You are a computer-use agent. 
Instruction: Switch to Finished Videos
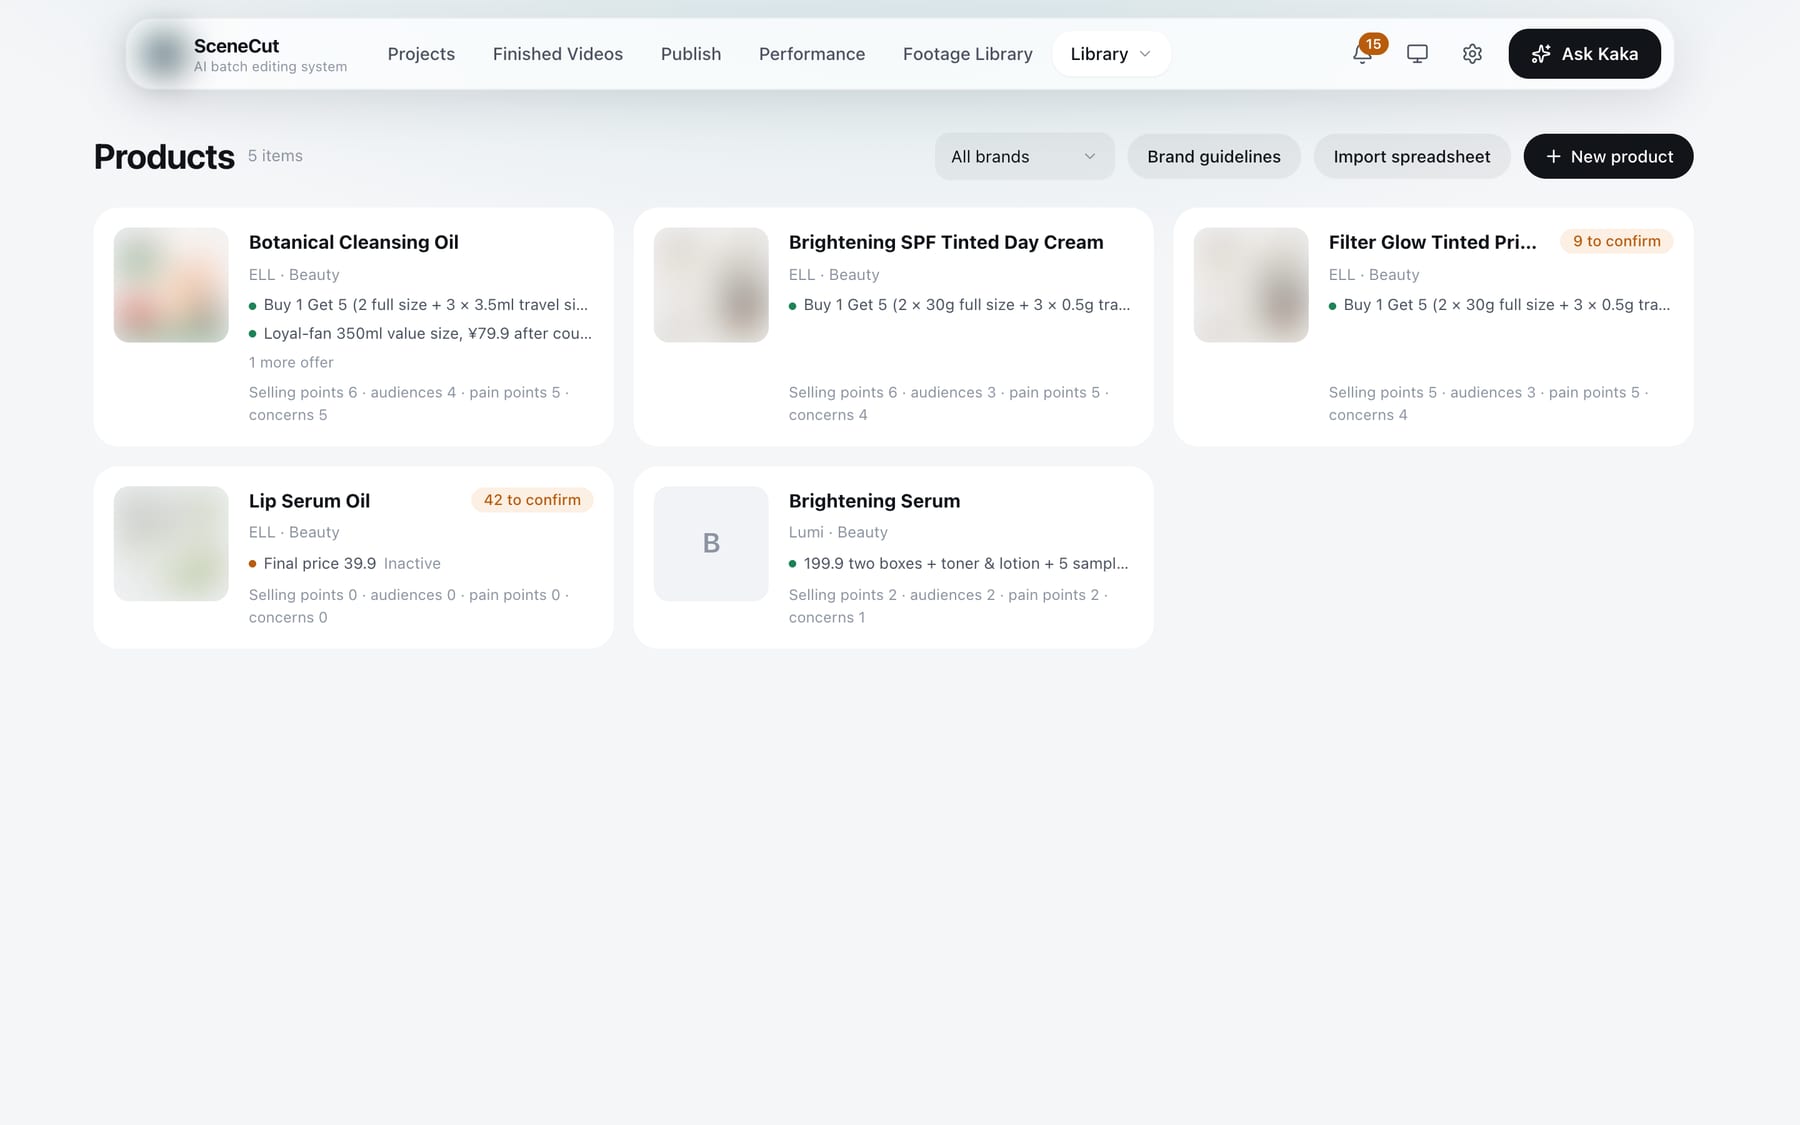coord(558,54)
